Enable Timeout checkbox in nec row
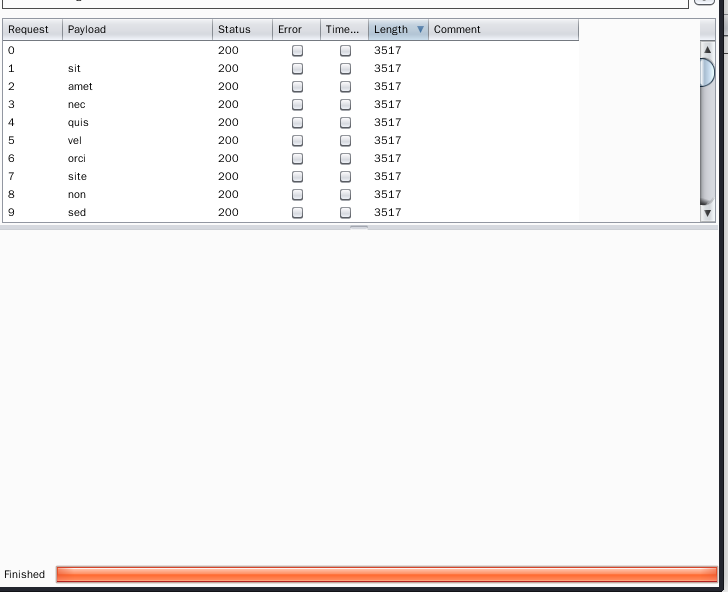This screenshot has width=728, height=592. coord(345,104)
